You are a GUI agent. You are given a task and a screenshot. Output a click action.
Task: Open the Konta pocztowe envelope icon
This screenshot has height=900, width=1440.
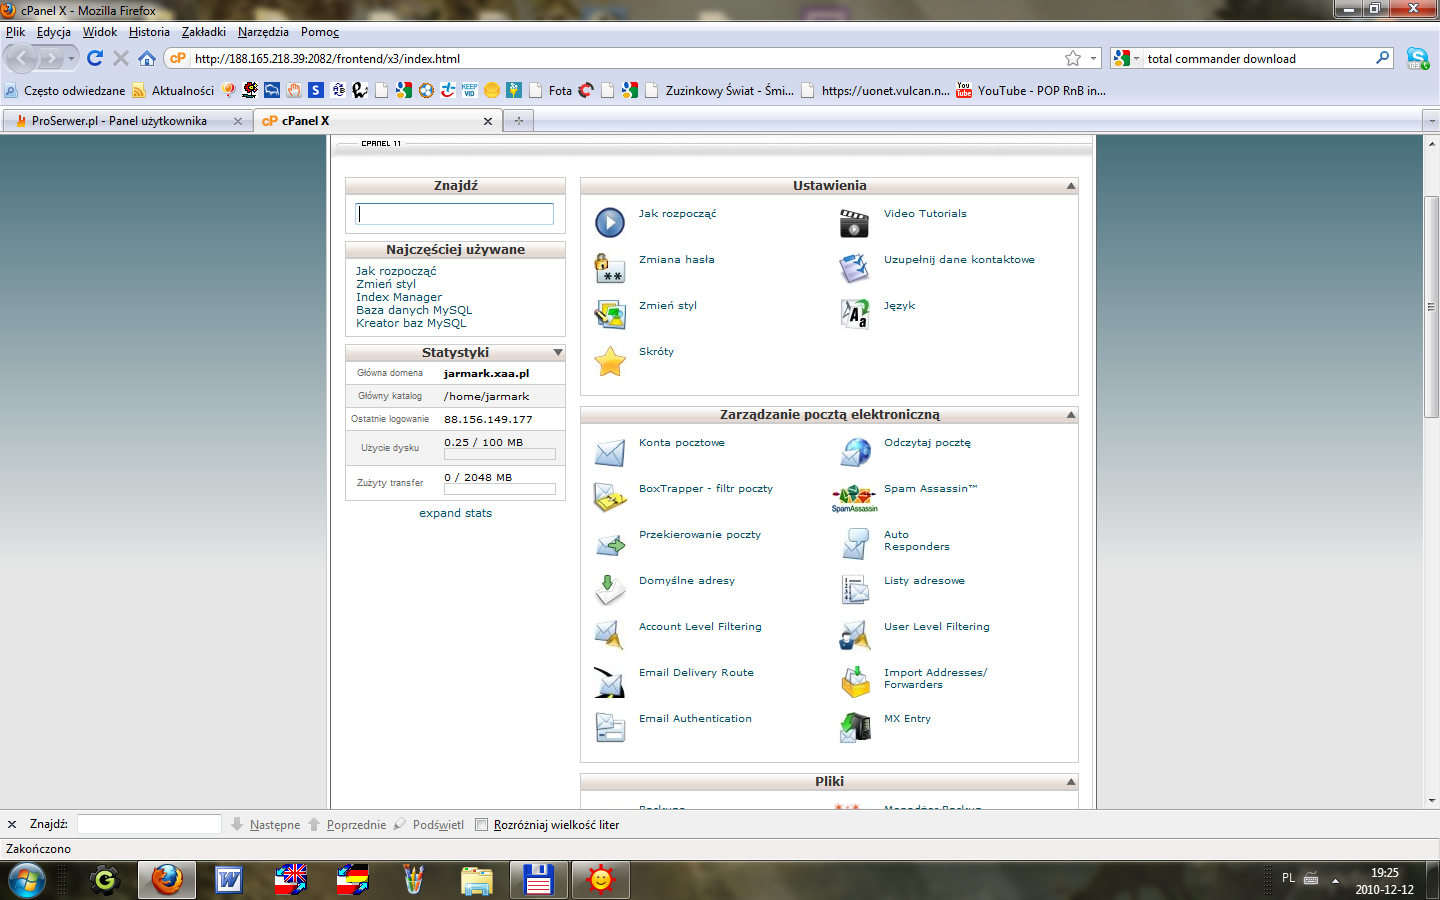coord(609,452)
